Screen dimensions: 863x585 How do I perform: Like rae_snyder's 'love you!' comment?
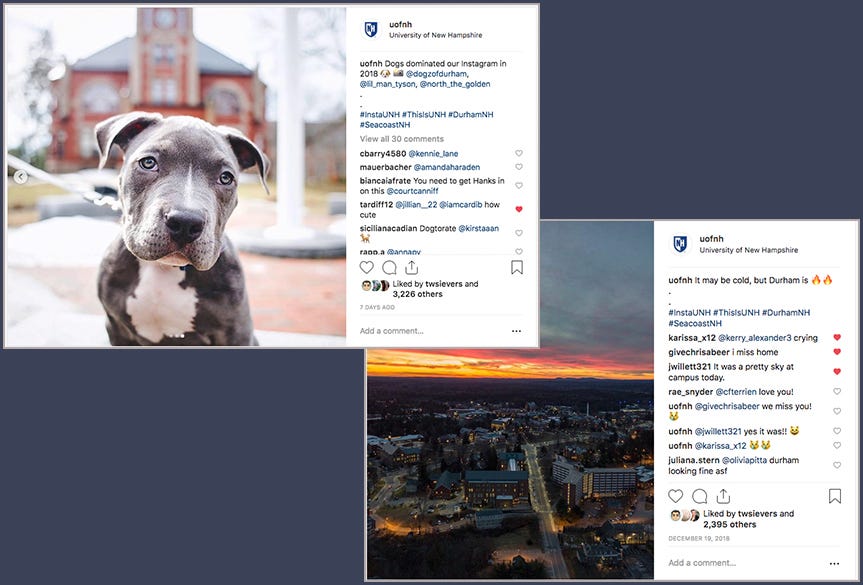[x=837, y=392]
